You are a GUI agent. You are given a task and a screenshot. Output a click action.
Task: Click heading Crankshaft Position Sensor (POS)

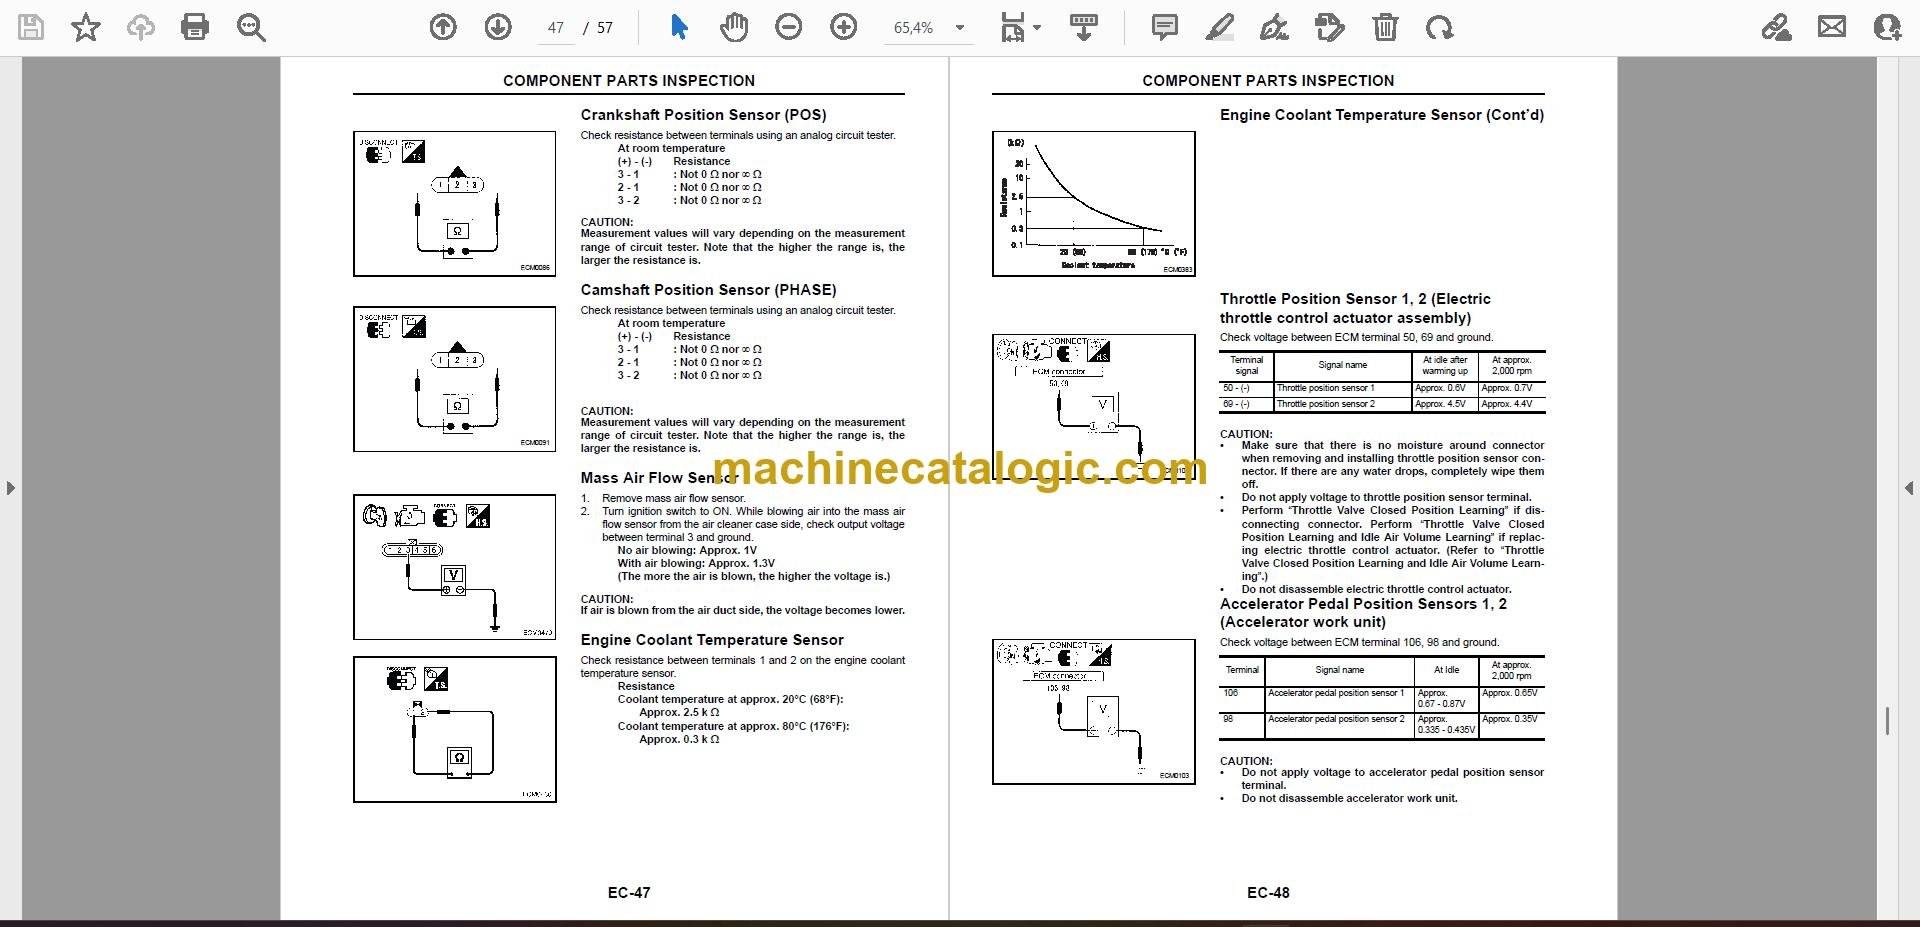tap(703, 115)
